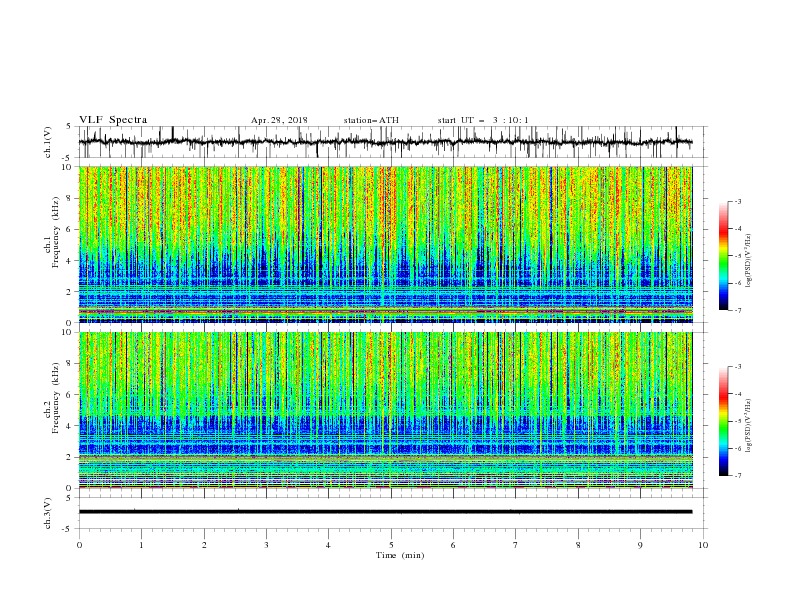792x612 pixels.
Task: Click time axis tick label '7'
Action: (516, 545)
